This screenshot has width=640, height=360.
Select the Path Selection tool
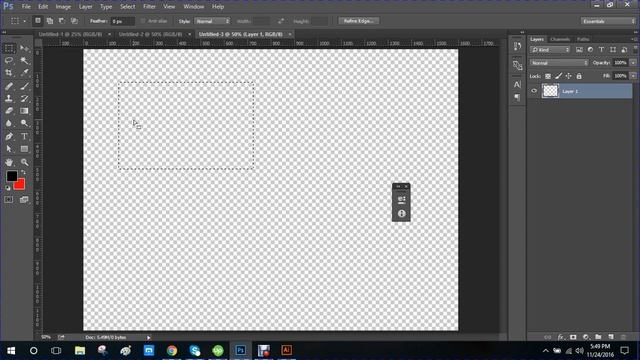coord(9,149)
